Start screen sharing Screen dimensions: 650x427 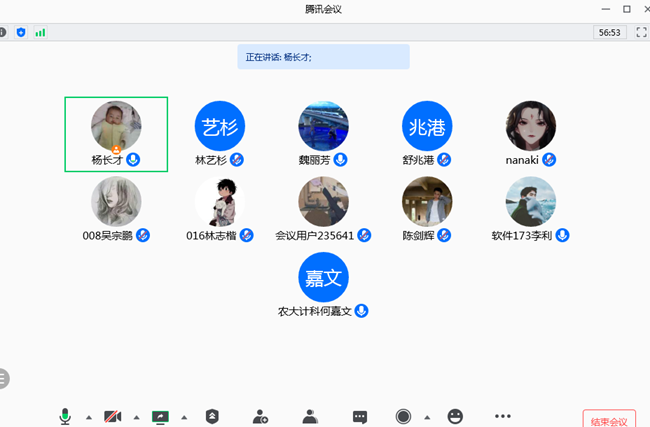[160, 417]
